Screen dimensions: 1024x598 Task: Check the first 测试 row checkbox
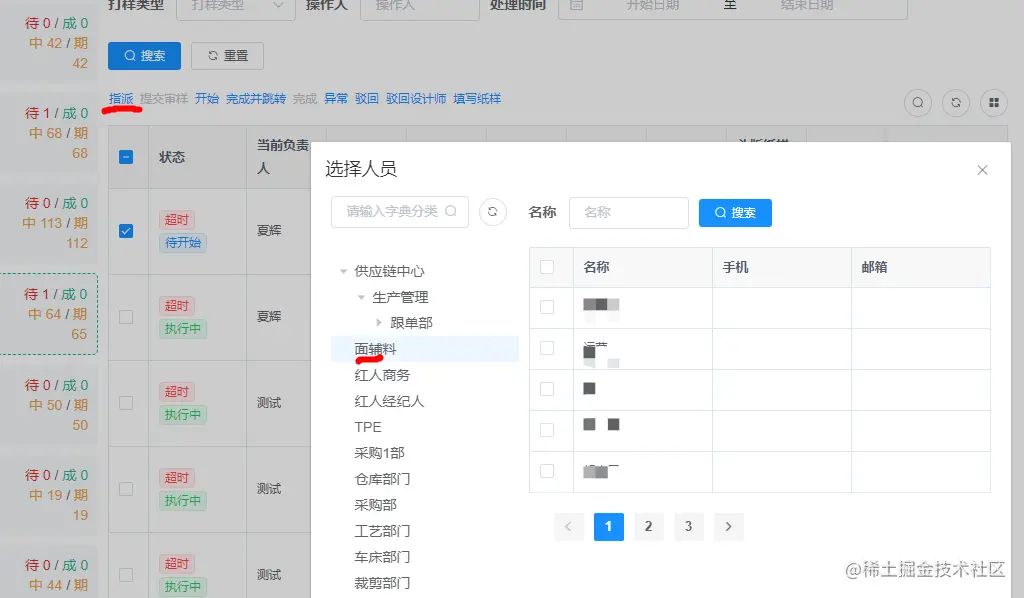coord(126,403)
